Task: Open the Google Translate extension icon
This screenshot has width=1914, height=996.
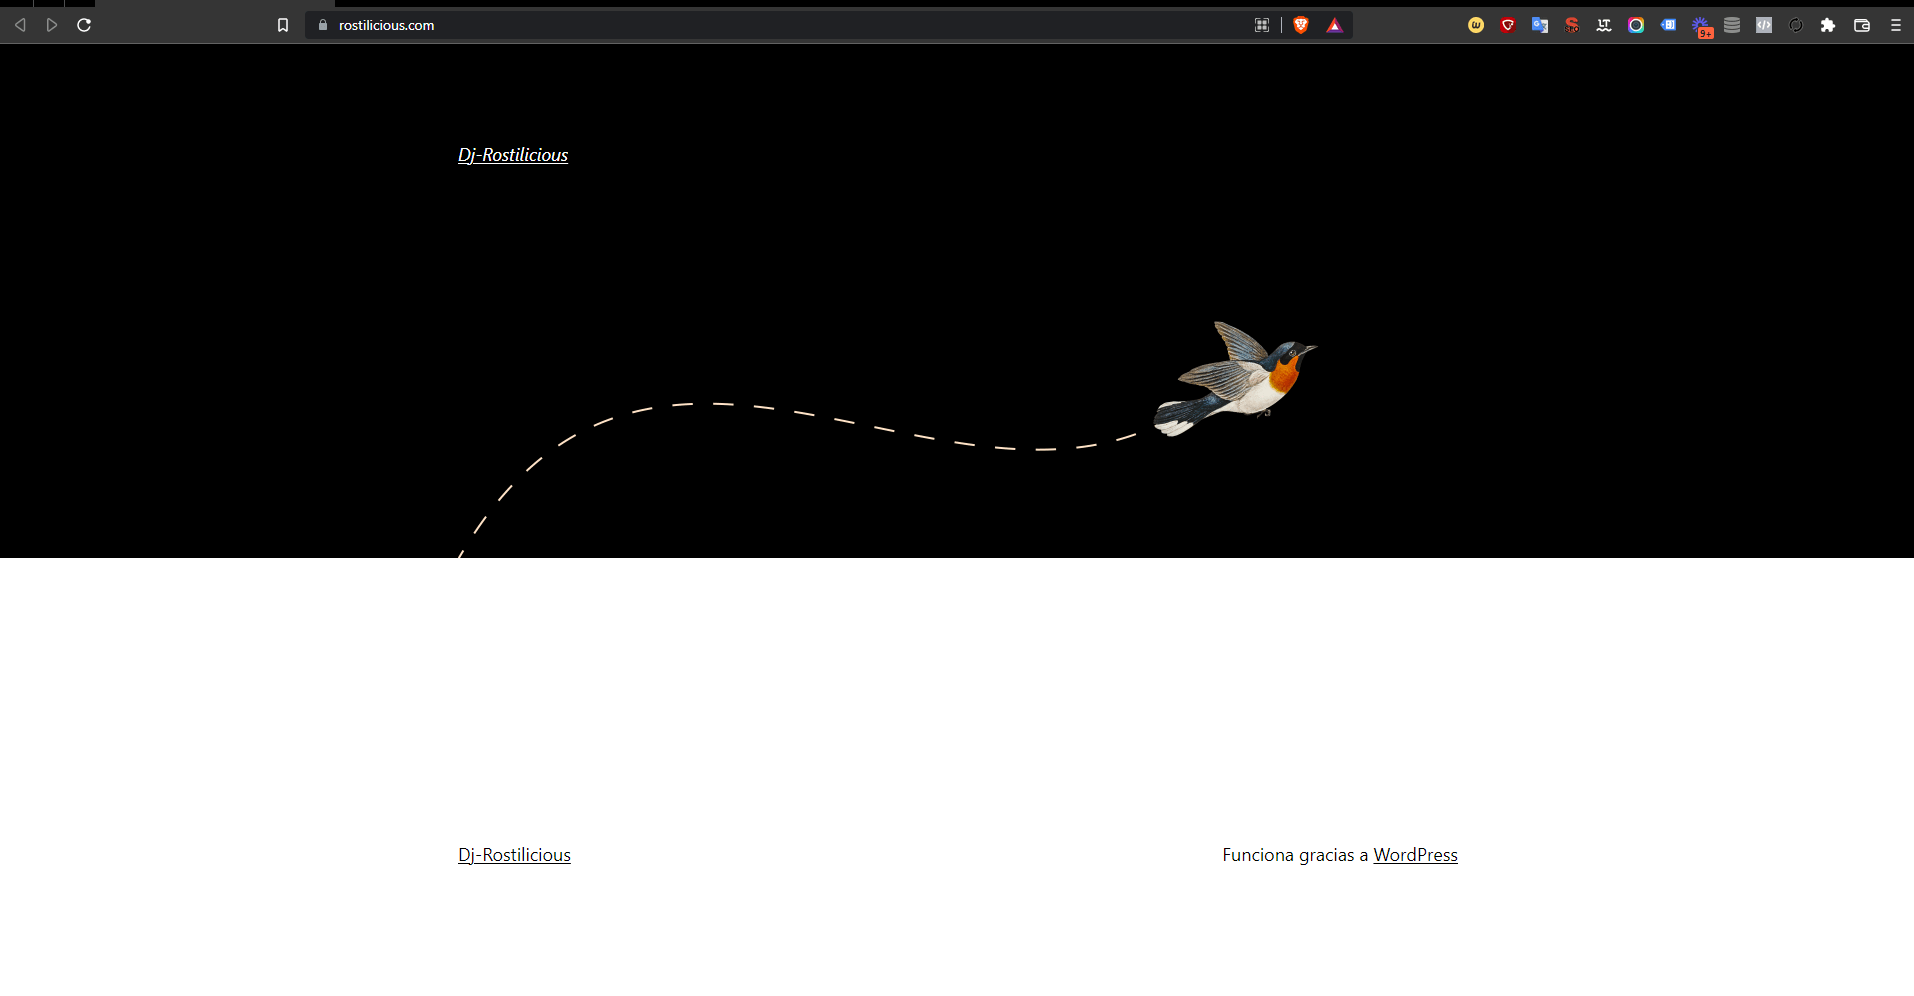Action: click(x=1540, y=25)
